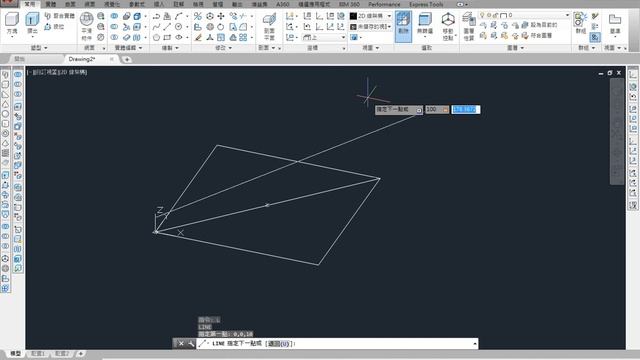Click the highlighted angle input field
Image resolution: width=640 pixels, height=360 pixels.
point(466,109)
